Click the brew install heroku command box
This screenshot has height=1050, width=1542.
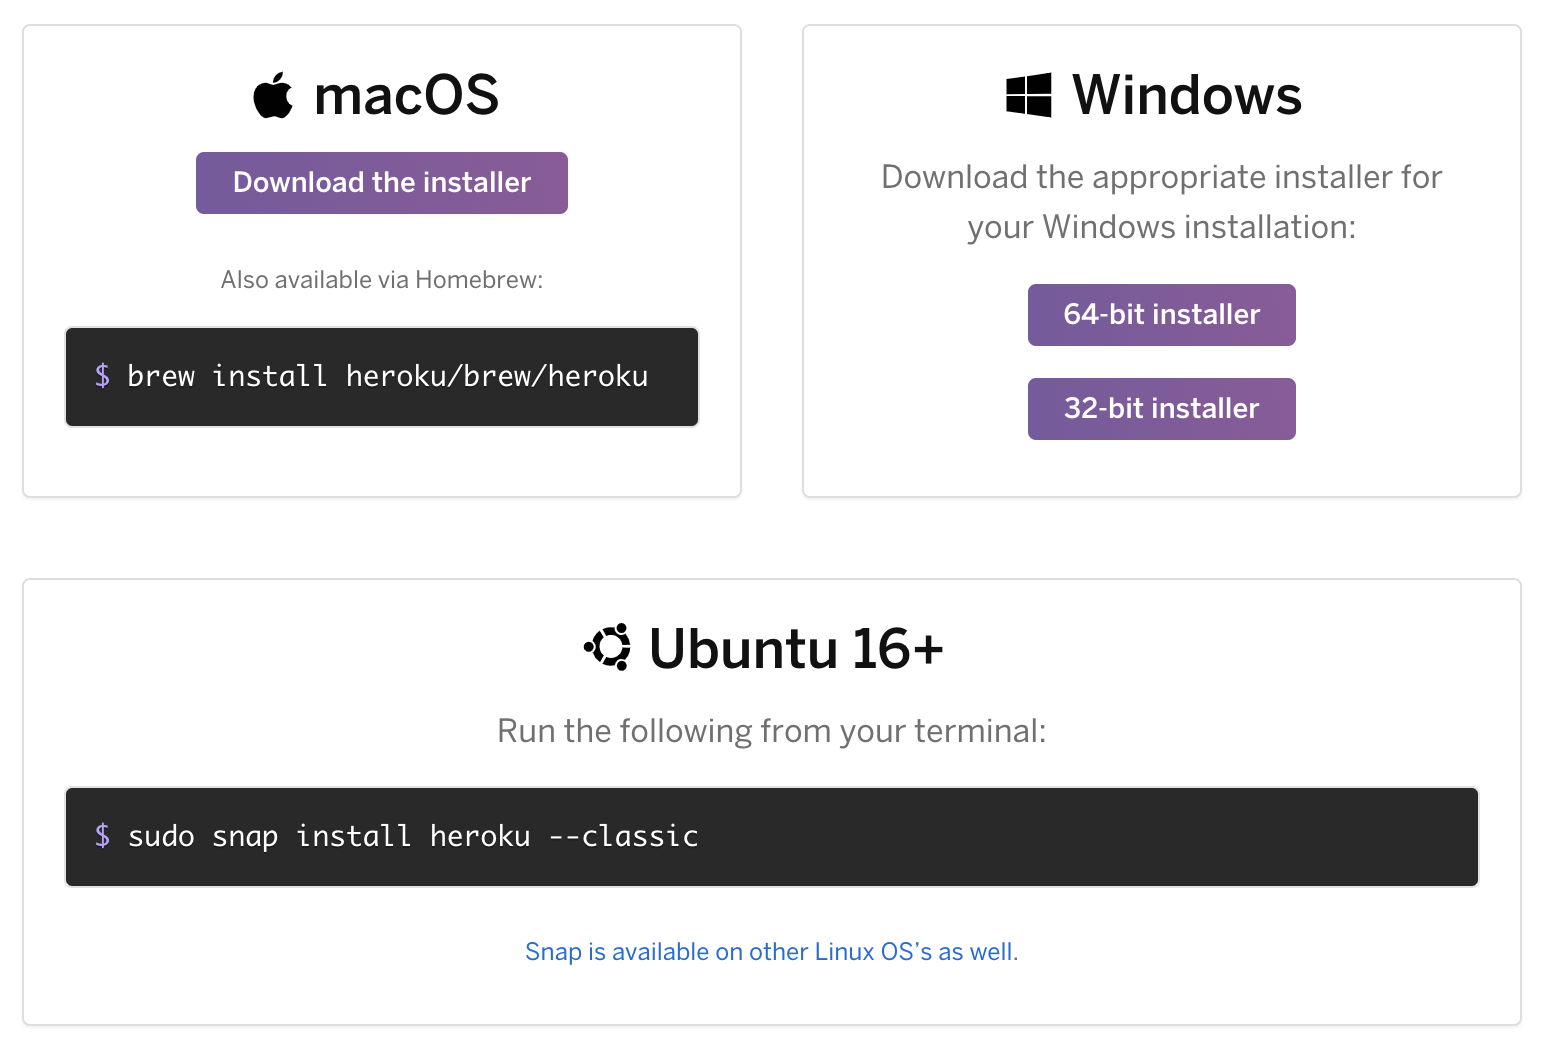pyautogui.click(x=382, y=377)
